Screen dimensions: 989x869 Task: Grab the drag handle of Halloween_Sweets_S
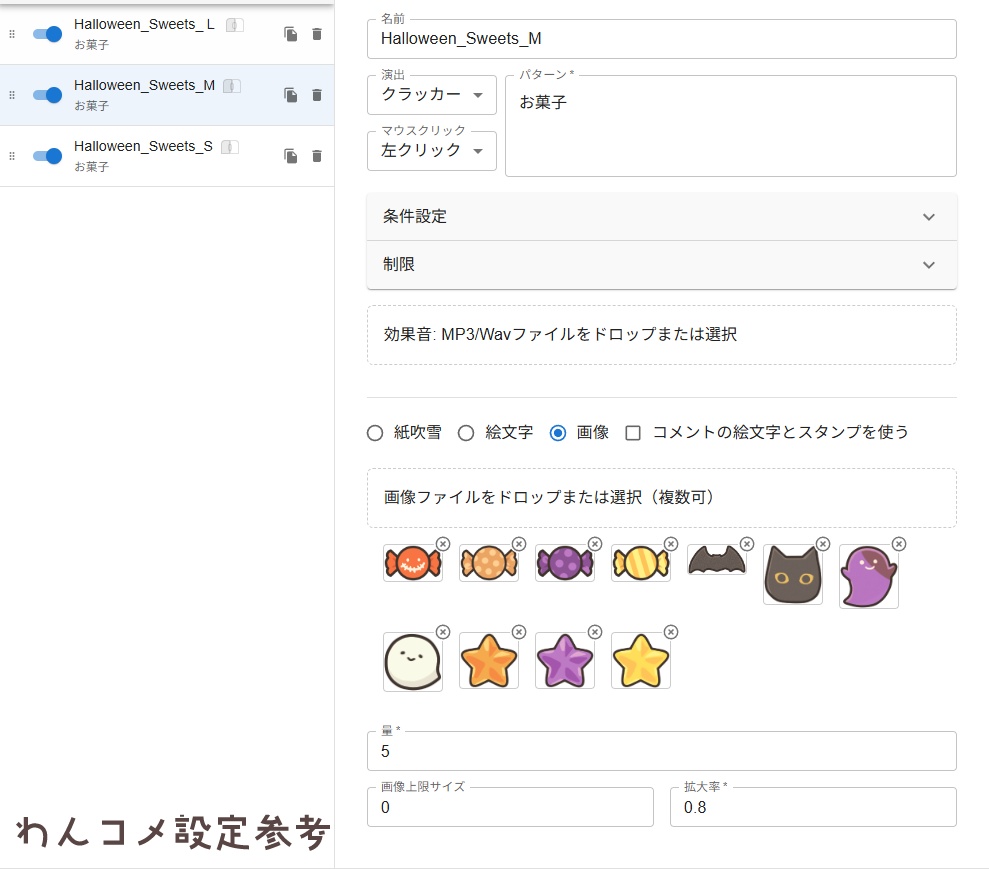(x=12, y=156)
